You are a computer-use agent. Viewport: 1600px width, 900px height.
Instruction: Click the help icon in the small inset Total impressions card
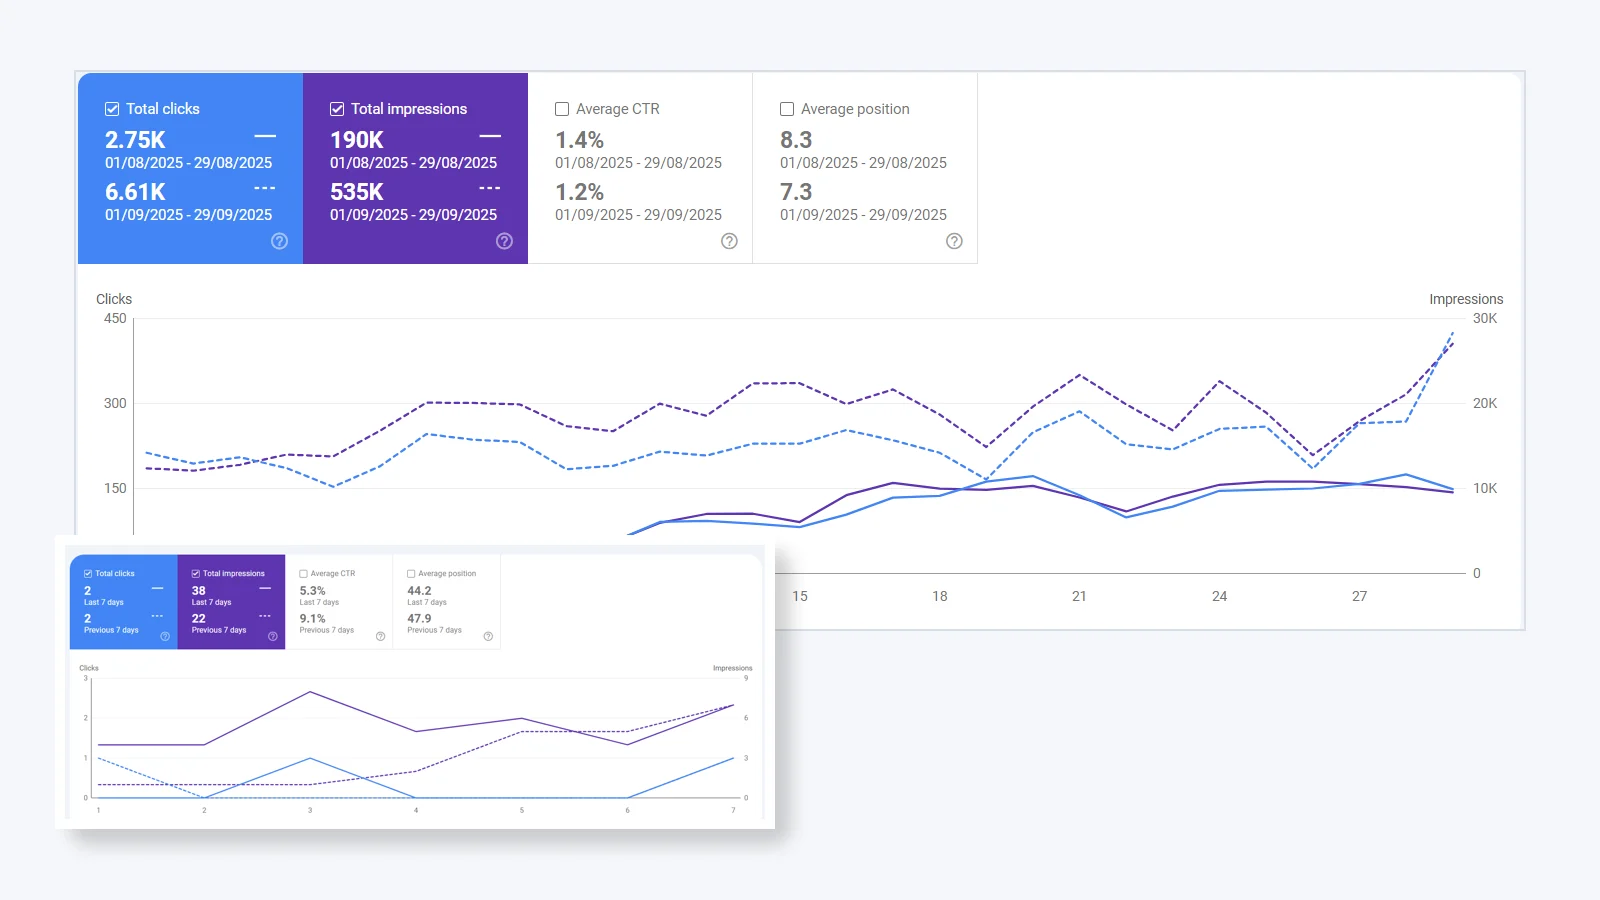point(273,636)
